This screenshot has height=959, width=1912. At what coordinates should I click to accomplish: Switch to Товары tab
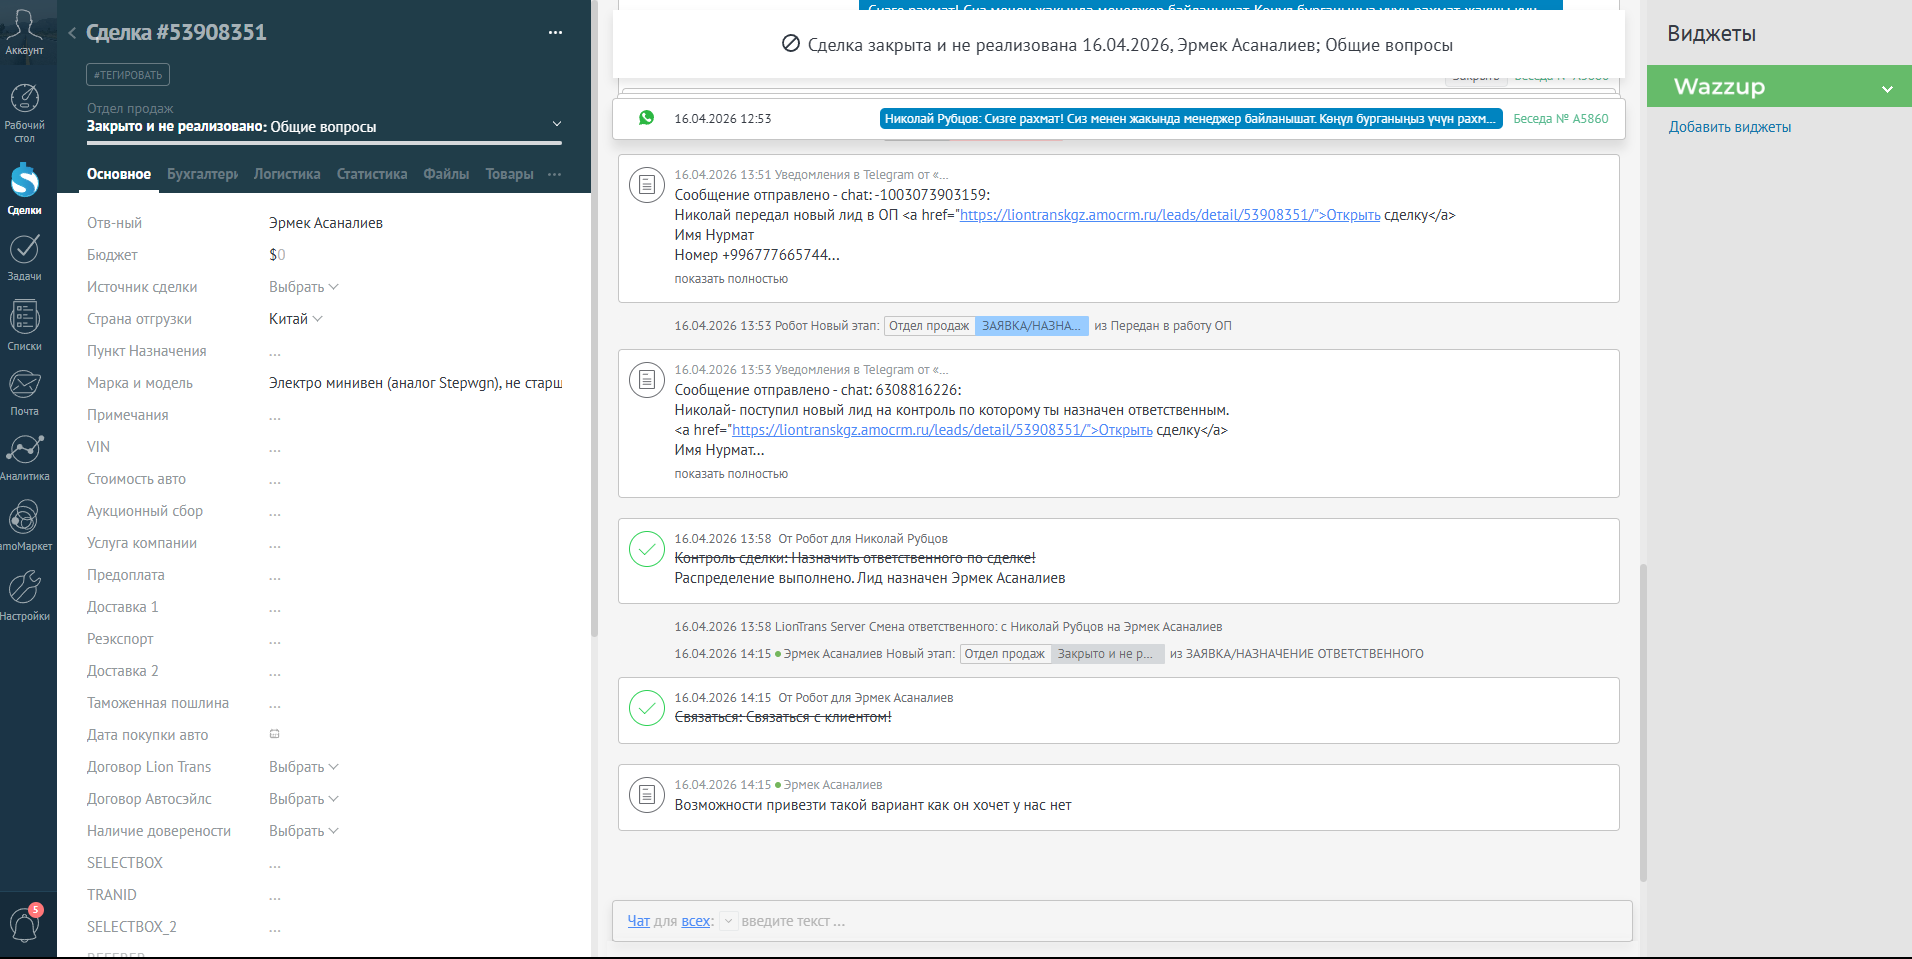[509, 174]
